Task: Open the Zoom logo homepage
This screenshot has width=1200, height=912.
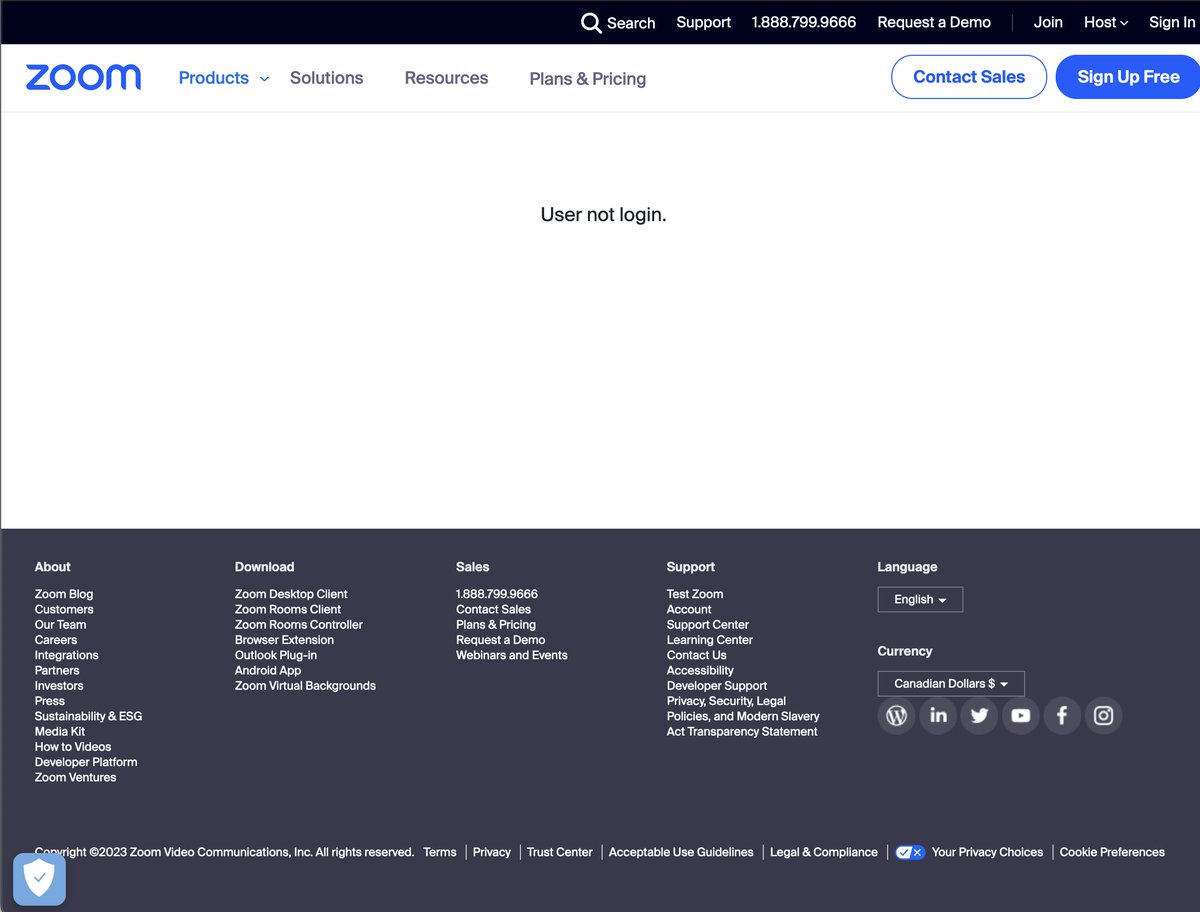Action: [x=83, y=77]
